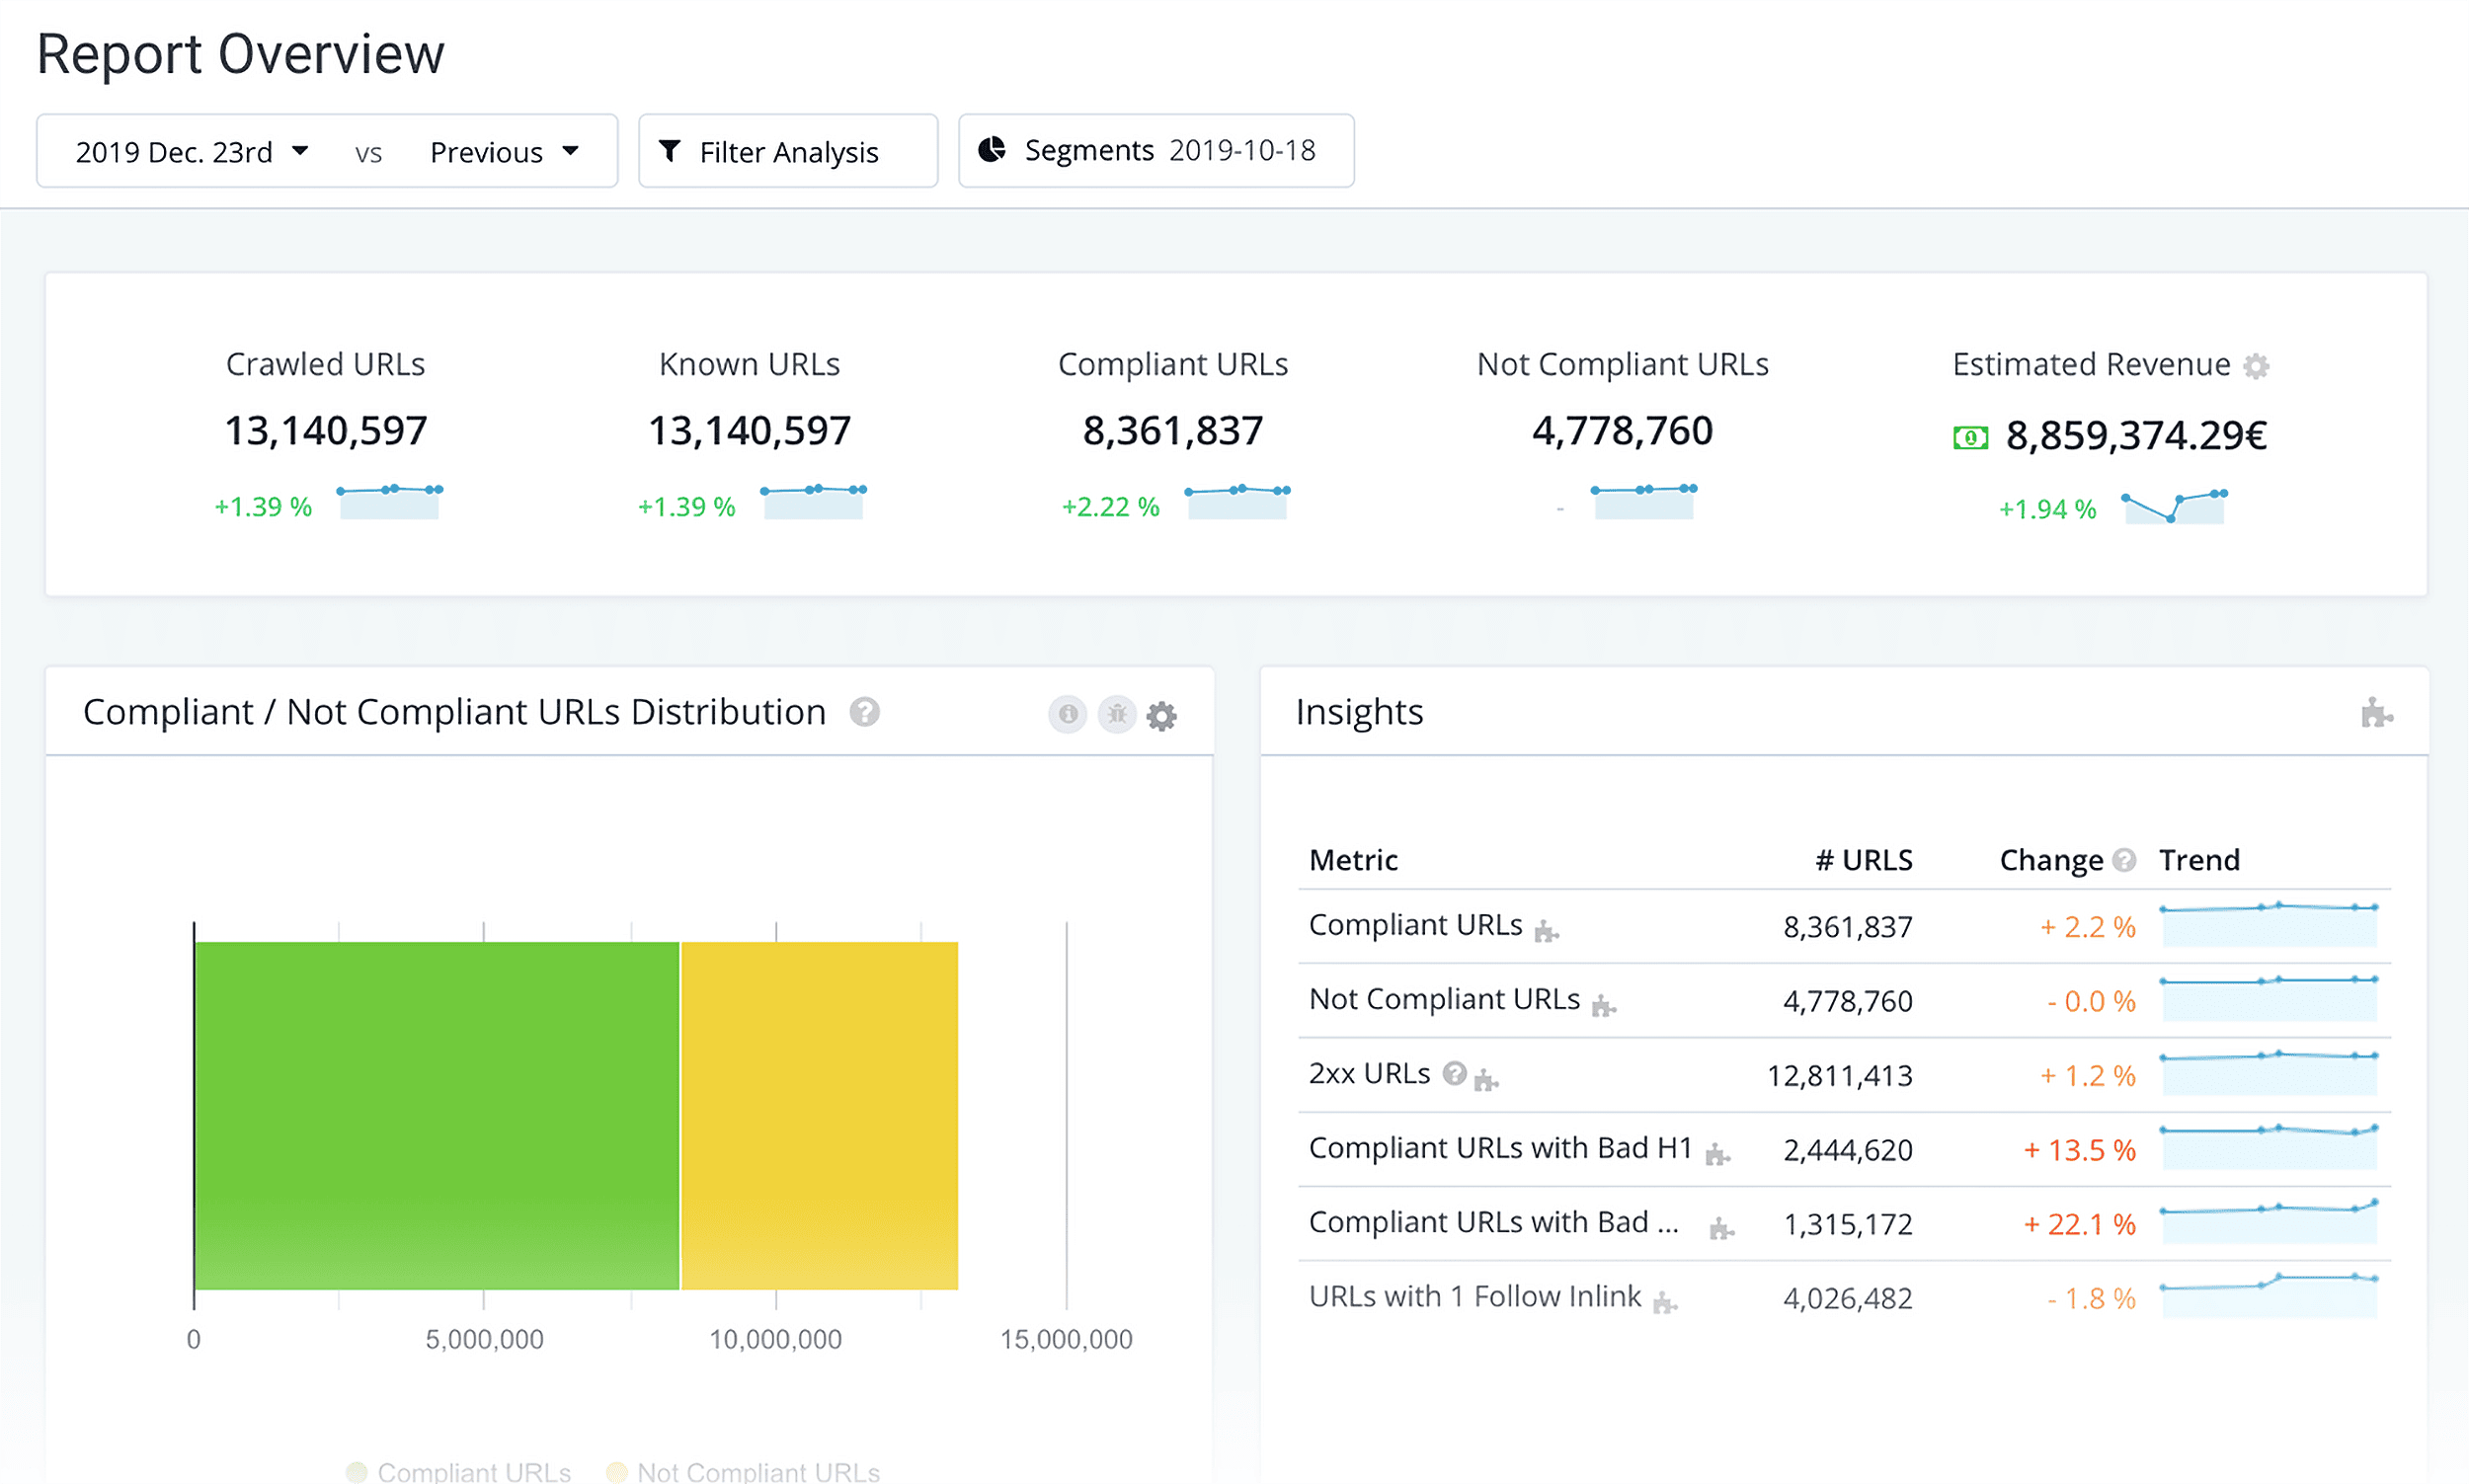The height and width of the screenshot is (1484, 2469).
Task: Click trend sparkline in Compliant URLs with Bad H1 row
Action: pyautogui.click(x=2268, y=1148)
